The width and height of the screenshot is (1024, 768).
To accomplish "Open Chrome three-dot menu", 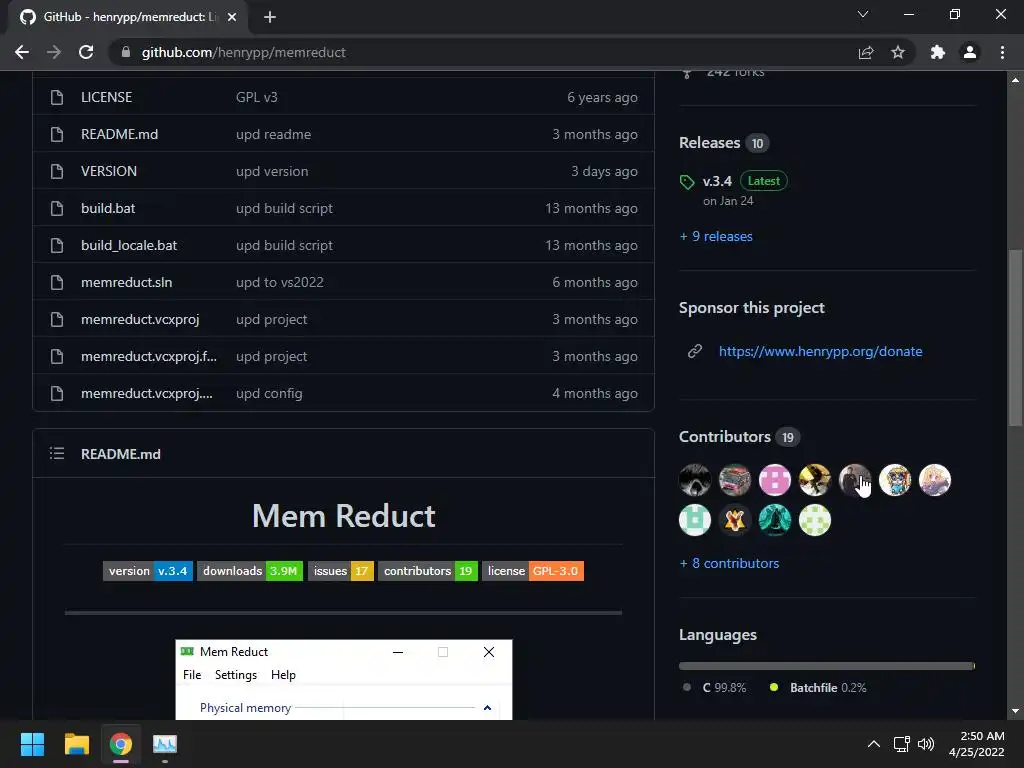I will point(1002,52).
